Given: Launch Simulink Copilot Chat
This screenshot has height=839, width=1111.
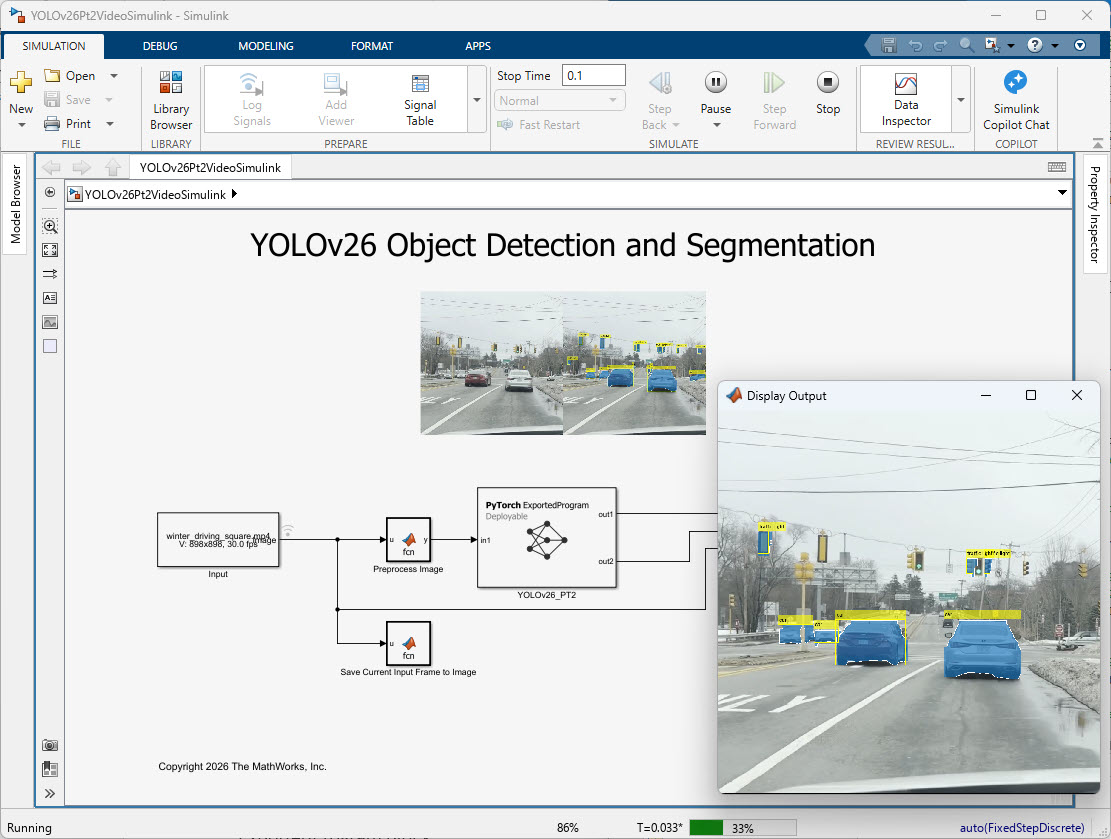Looking at the screenshot, I should click(1016, 100).
